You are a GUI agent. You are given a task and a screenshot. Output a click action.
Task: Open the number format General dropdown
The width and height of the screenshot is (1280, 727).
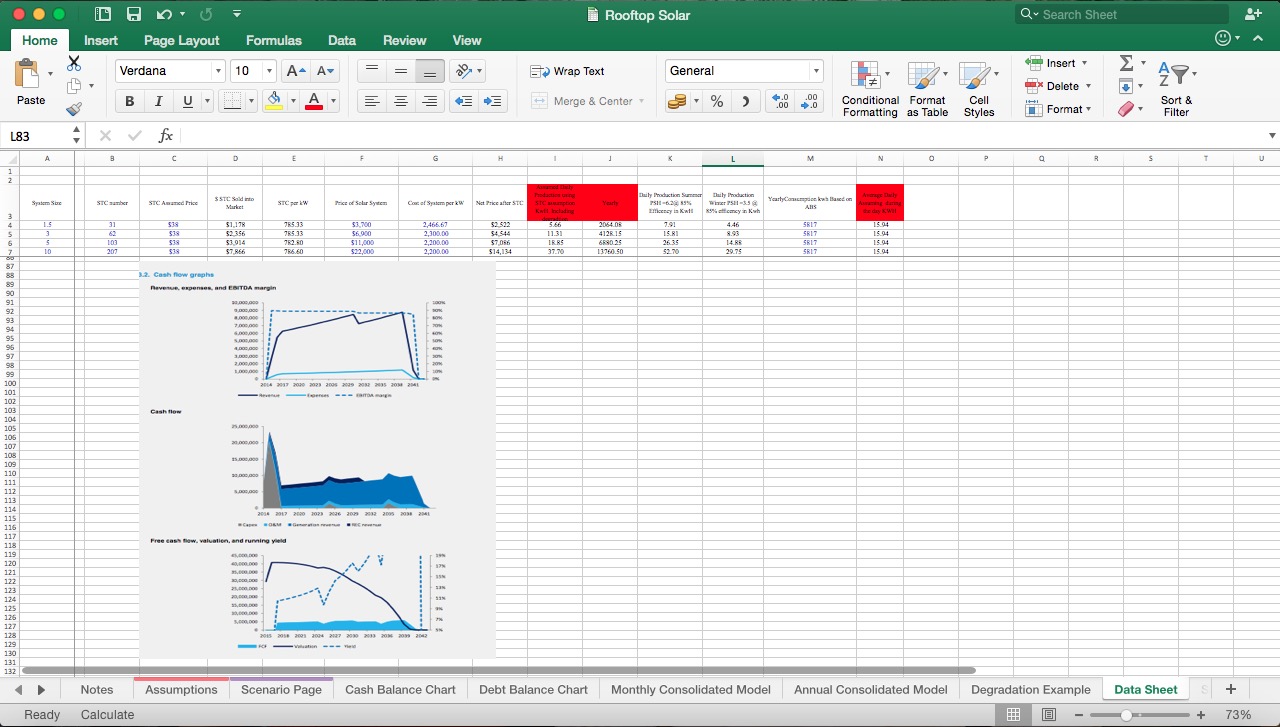818,71
